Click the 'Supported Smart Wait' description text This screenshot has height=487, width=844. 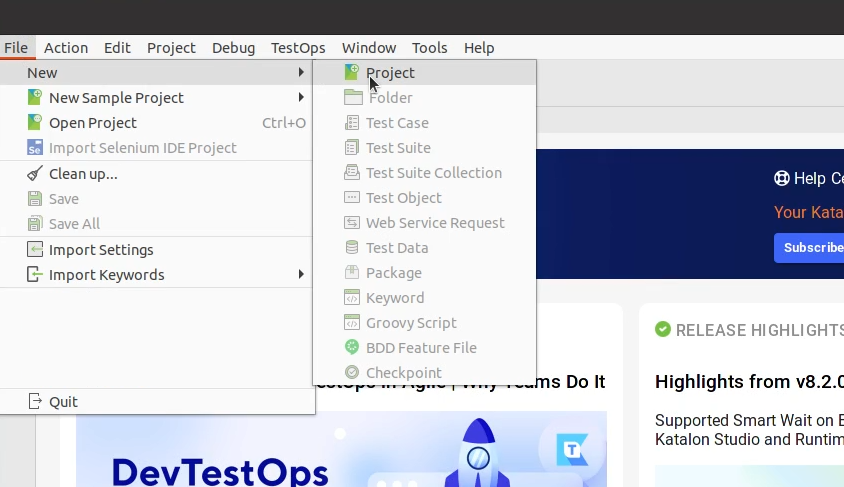point(749,429)
